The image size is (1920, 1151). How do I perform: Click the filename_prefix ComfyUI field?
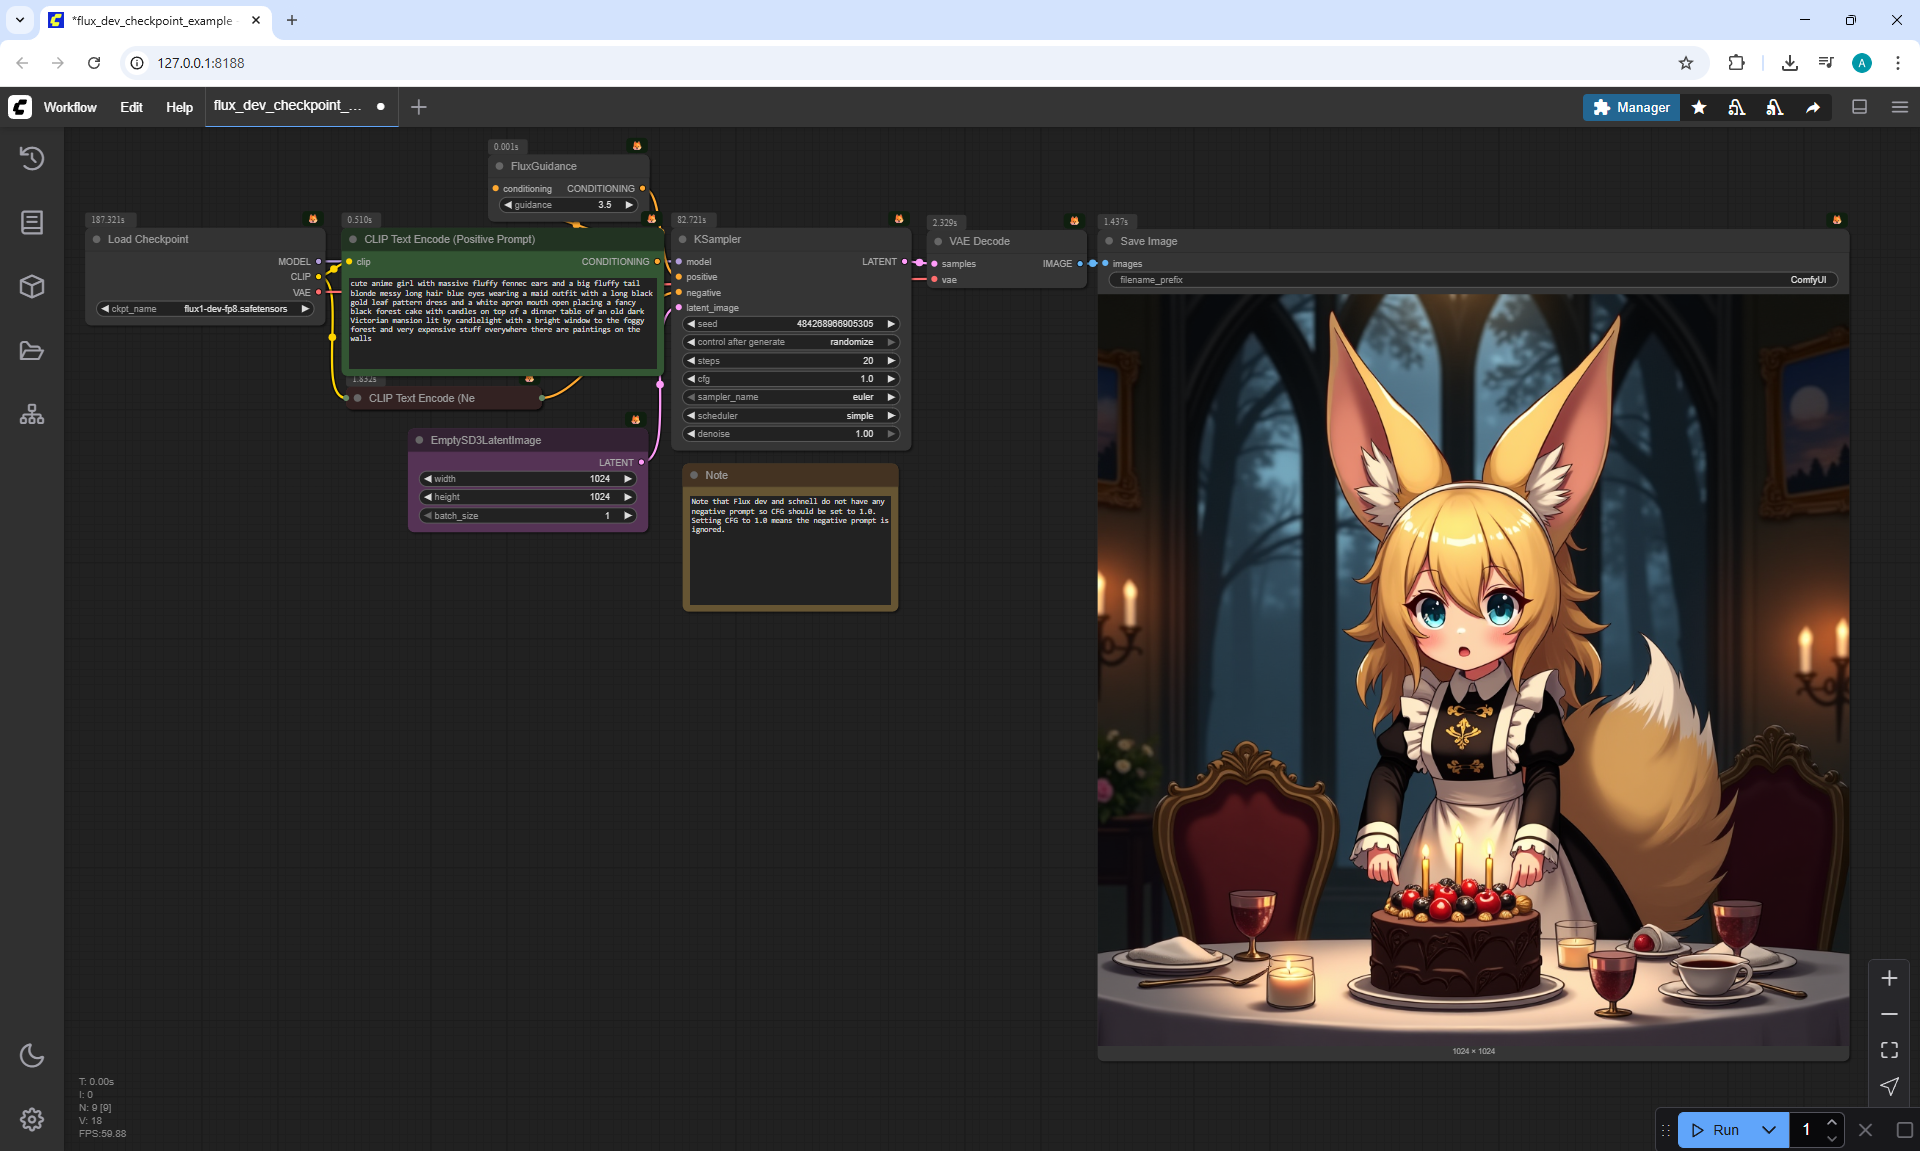[1472, 280]
